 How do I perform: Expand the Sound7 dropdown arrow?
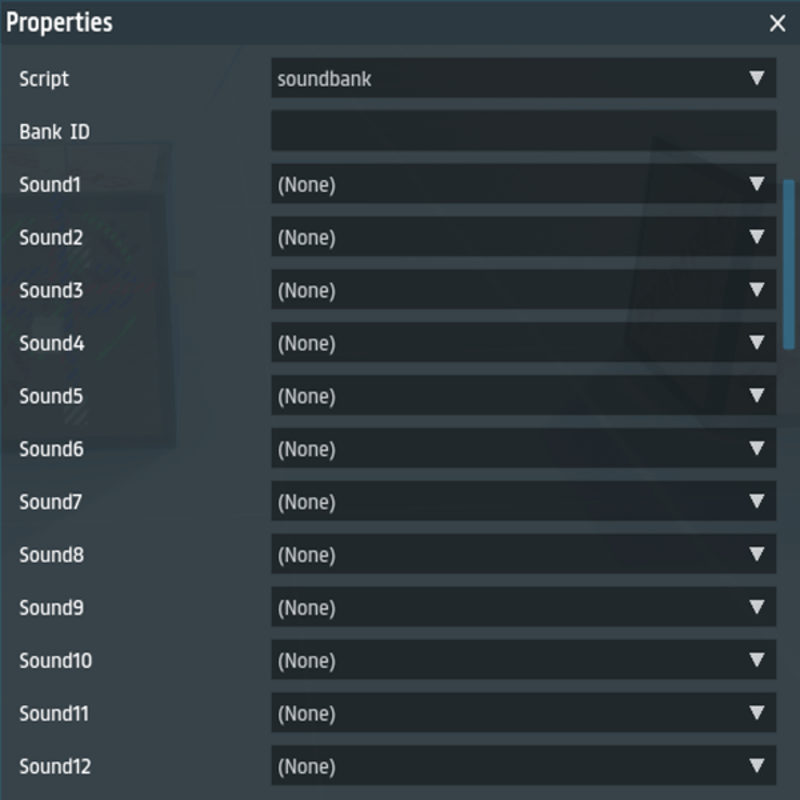click(x=757, y=502)
